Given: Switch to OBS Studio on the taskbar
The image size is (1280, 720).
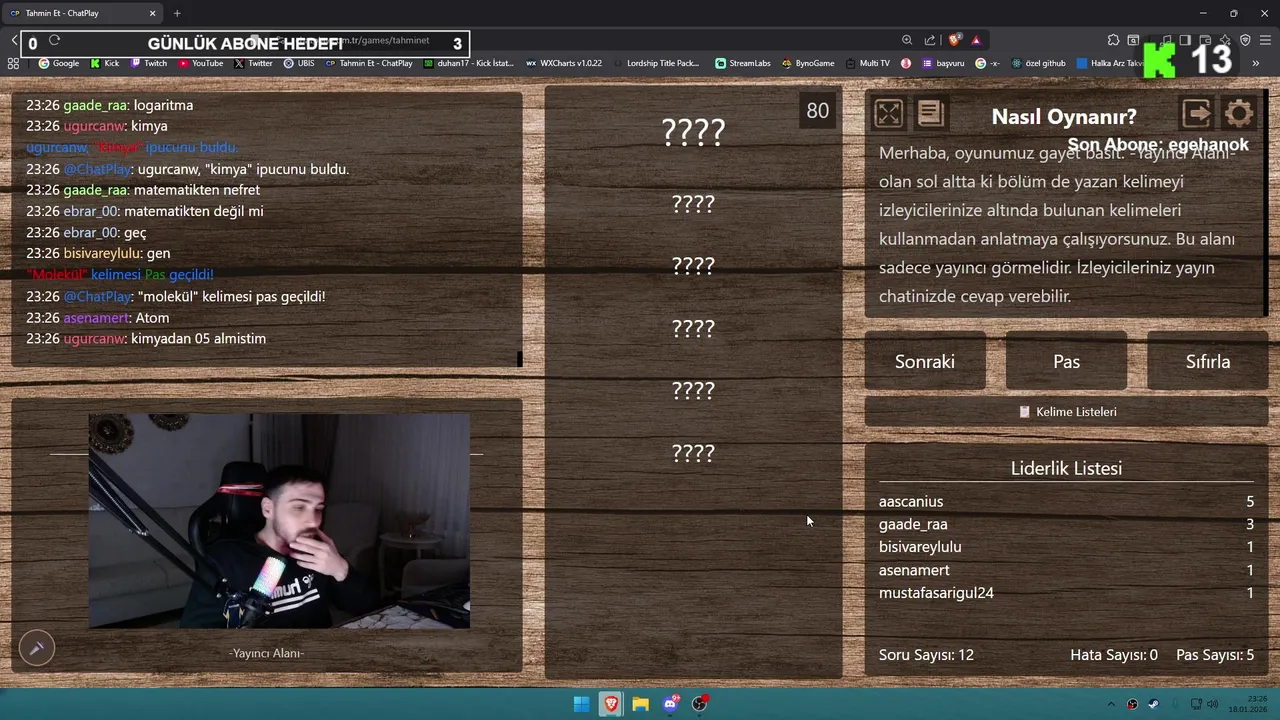Looking at the screenshot, I should pos(700,704).
